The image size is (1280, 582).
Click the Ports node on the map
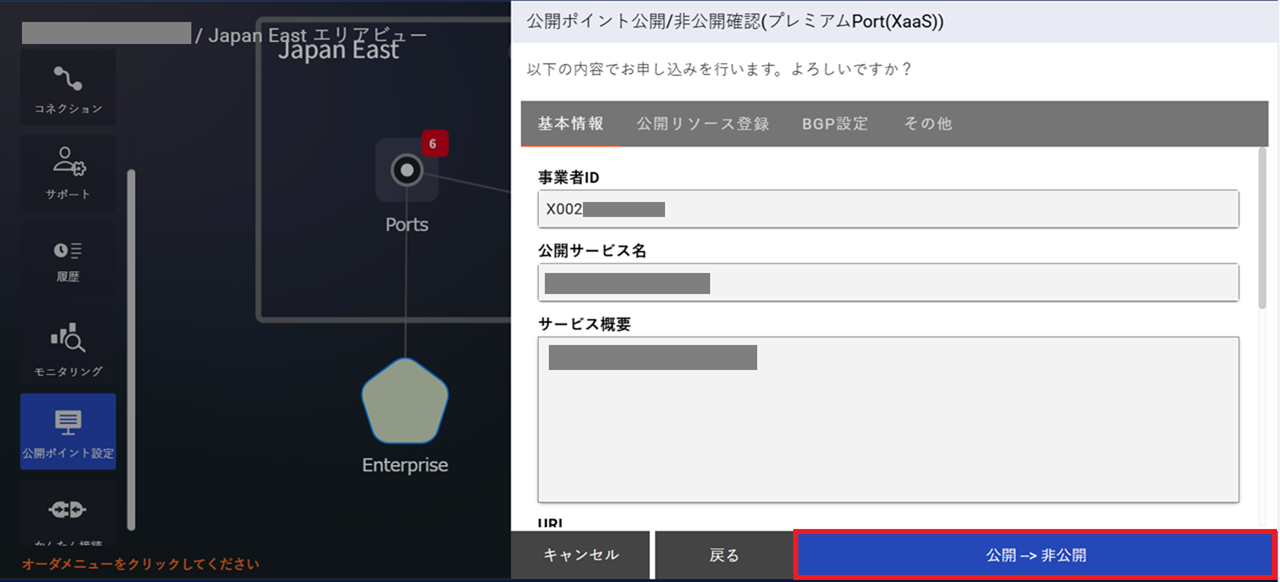(406, 170)
